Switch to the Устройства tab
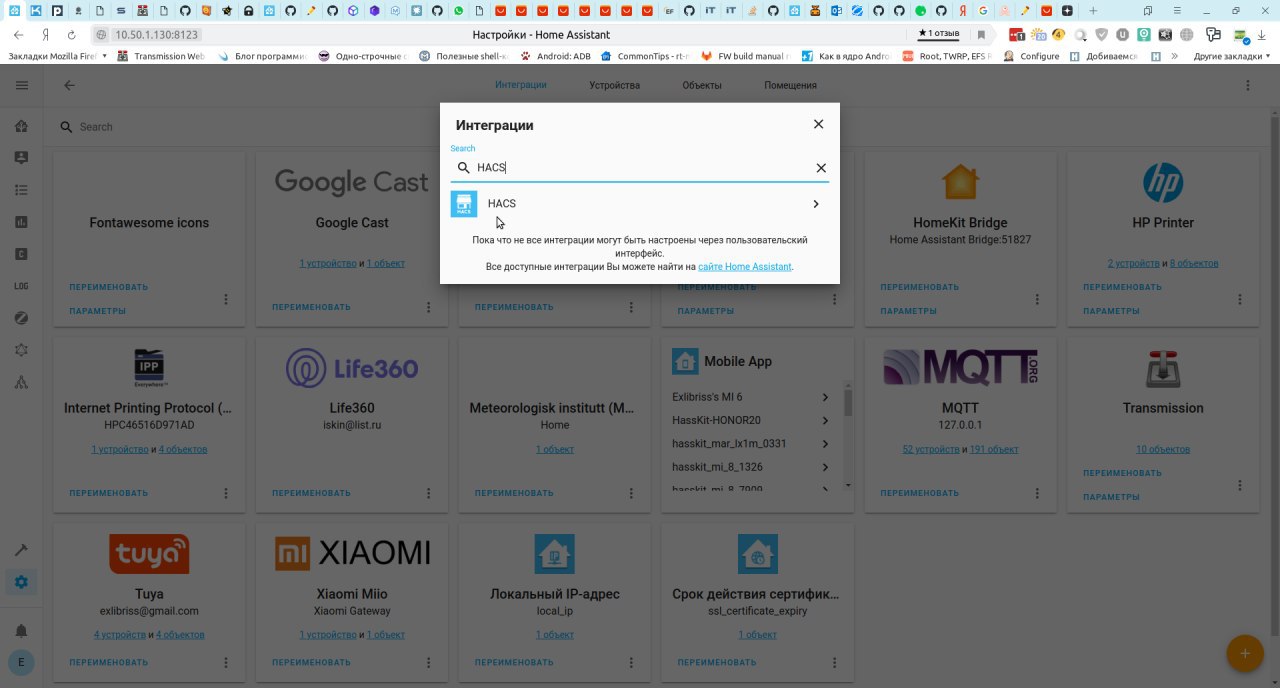Image resolution: width=1280 pixels, height=688 pixels. click(x=614, y=85)
